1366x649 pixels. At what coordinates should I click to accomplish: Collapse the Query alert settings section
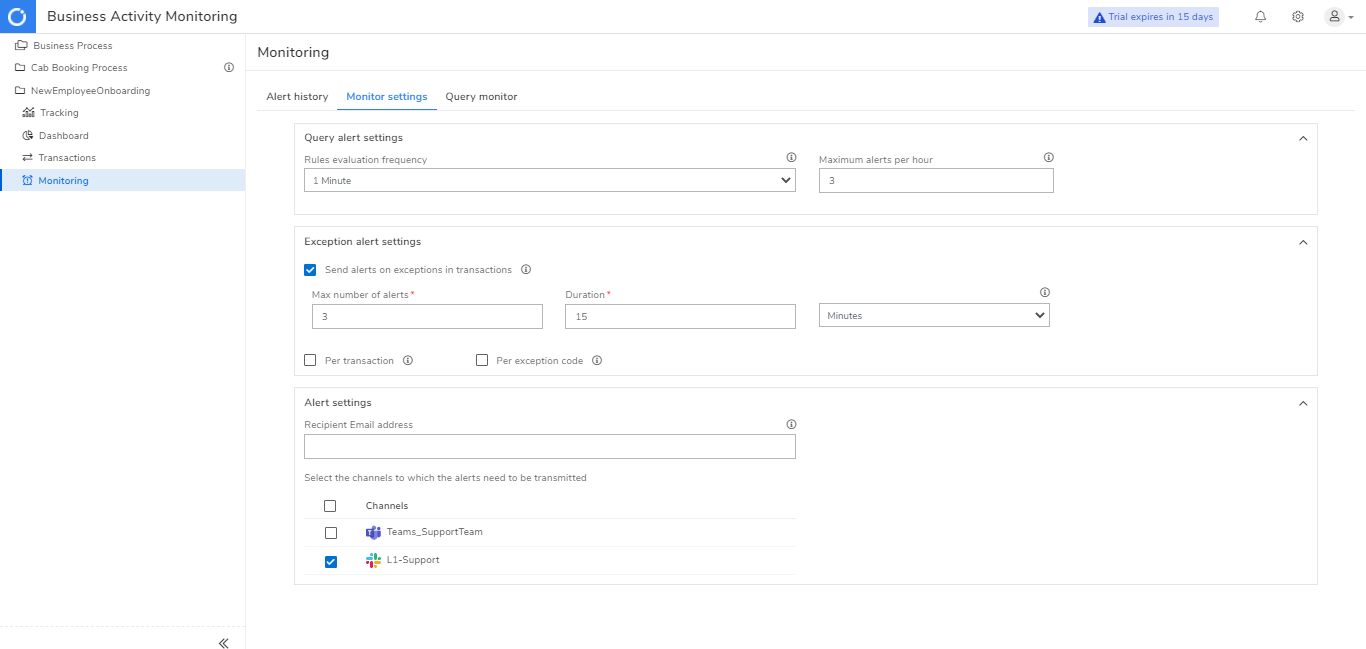tap(1302, 138)
